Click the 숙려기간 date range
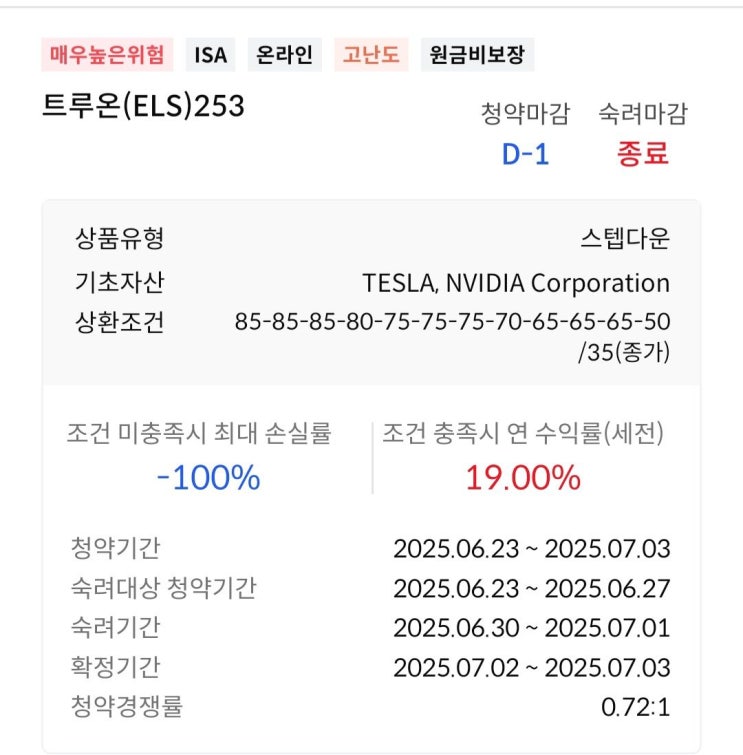The height and width of the screenshot is (755, 743). tap(531, 628)
